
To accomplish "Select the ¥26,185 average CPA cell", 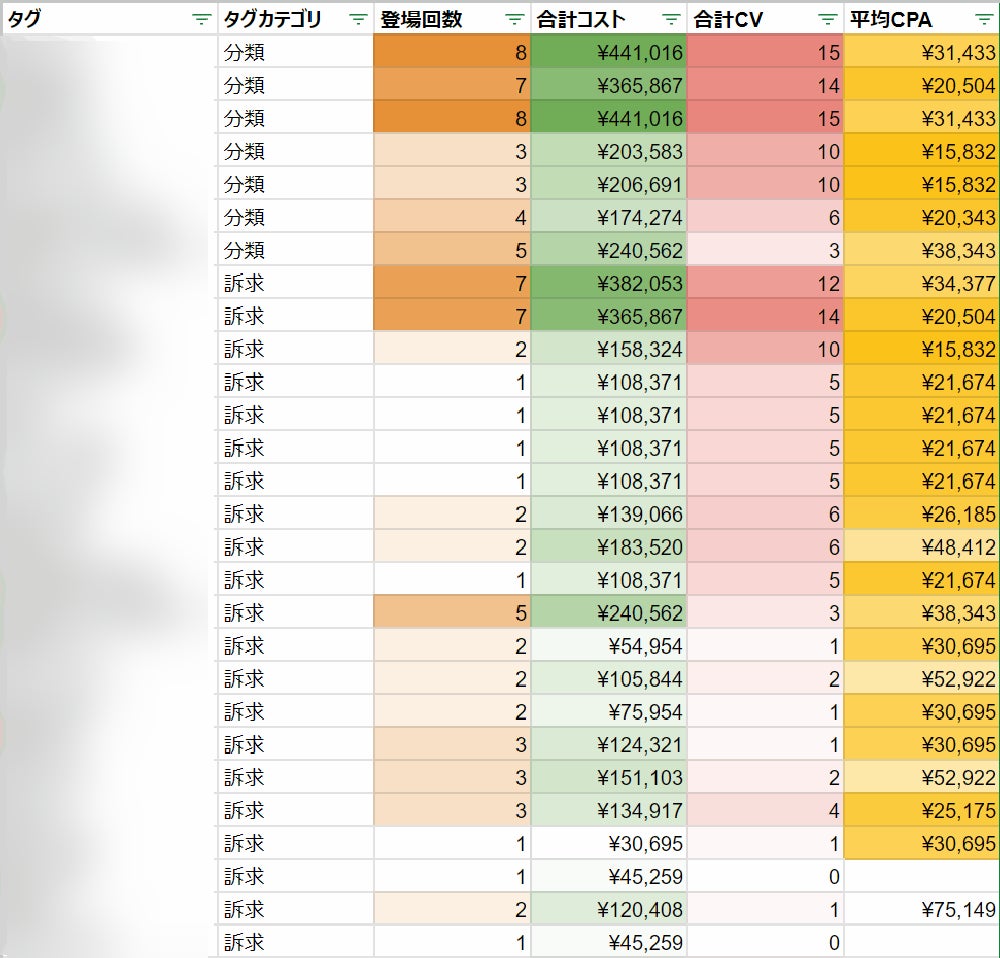I will 922,514.
